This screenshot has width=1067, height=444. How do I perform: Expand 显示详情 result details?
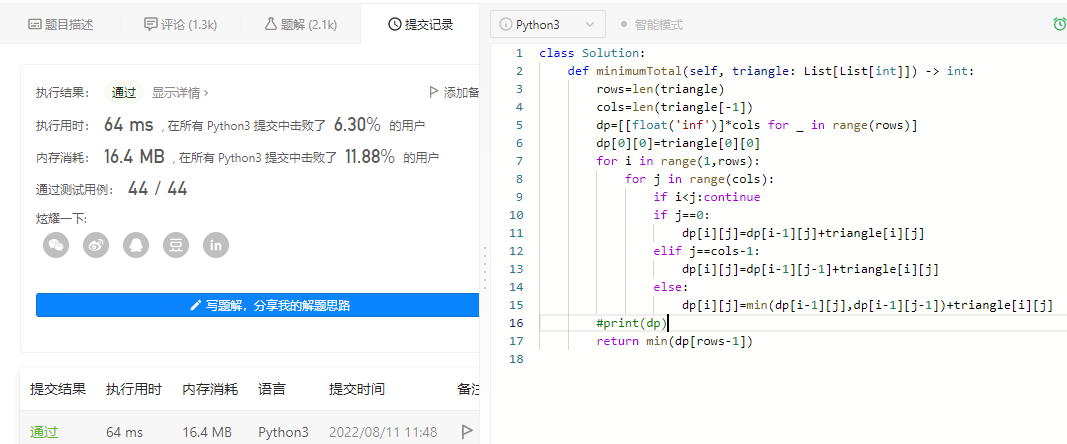(x=180, y=93)
